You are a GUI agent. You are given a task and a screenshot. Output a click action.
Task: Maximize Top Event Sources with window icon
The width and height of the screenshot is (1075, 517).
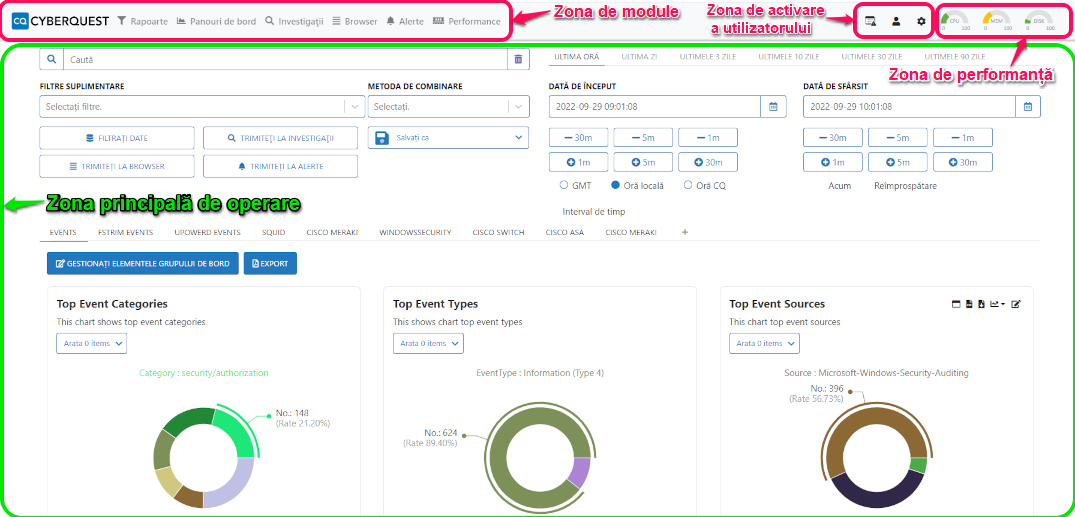pos(956,304)
